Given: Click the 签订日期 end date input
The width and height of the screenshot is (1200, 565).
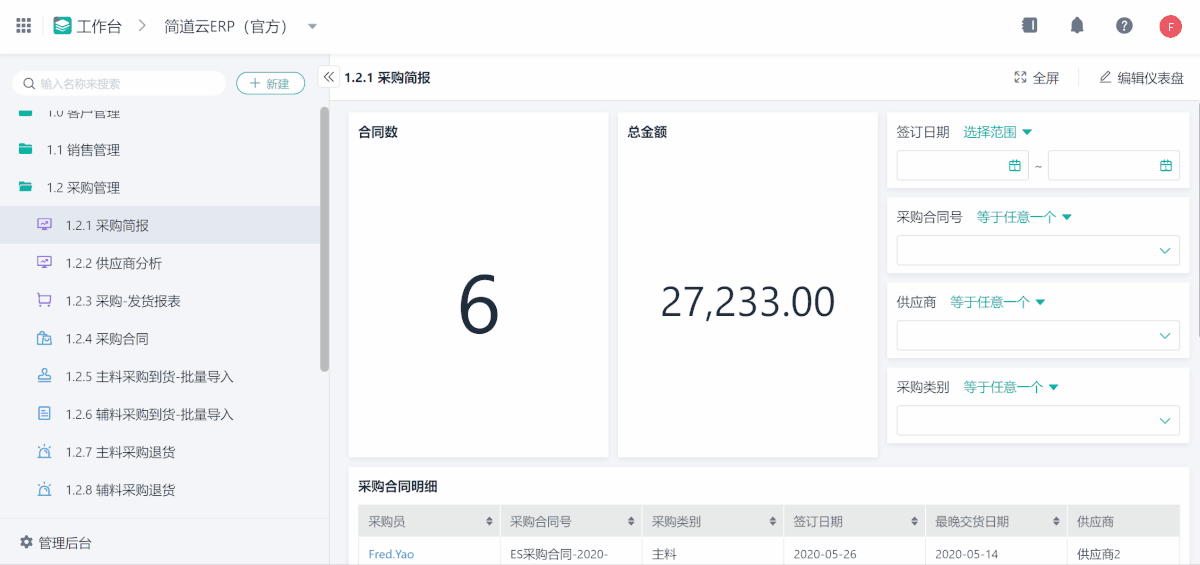Looking at the screenshot, I should point(1114,166).
